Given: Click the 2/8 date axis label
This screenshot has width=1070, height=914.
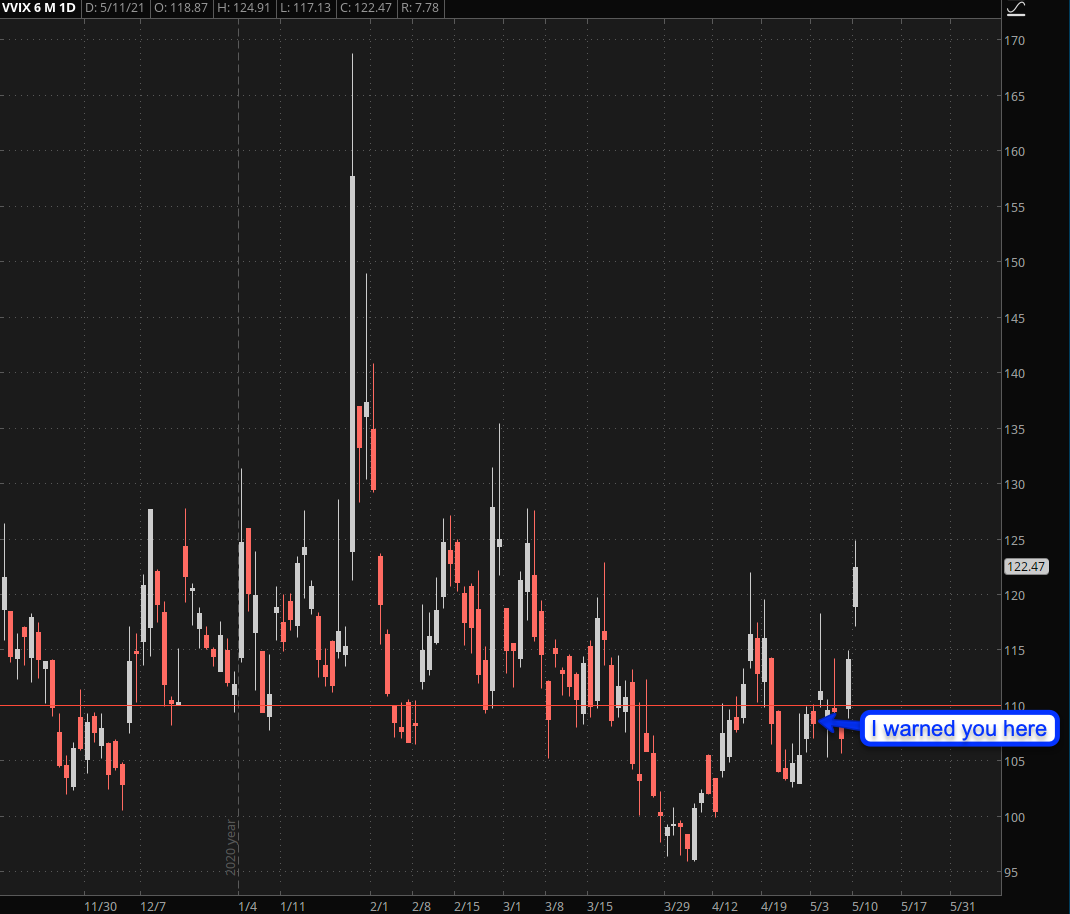Looking at the screenshot, I should [422, 906].
